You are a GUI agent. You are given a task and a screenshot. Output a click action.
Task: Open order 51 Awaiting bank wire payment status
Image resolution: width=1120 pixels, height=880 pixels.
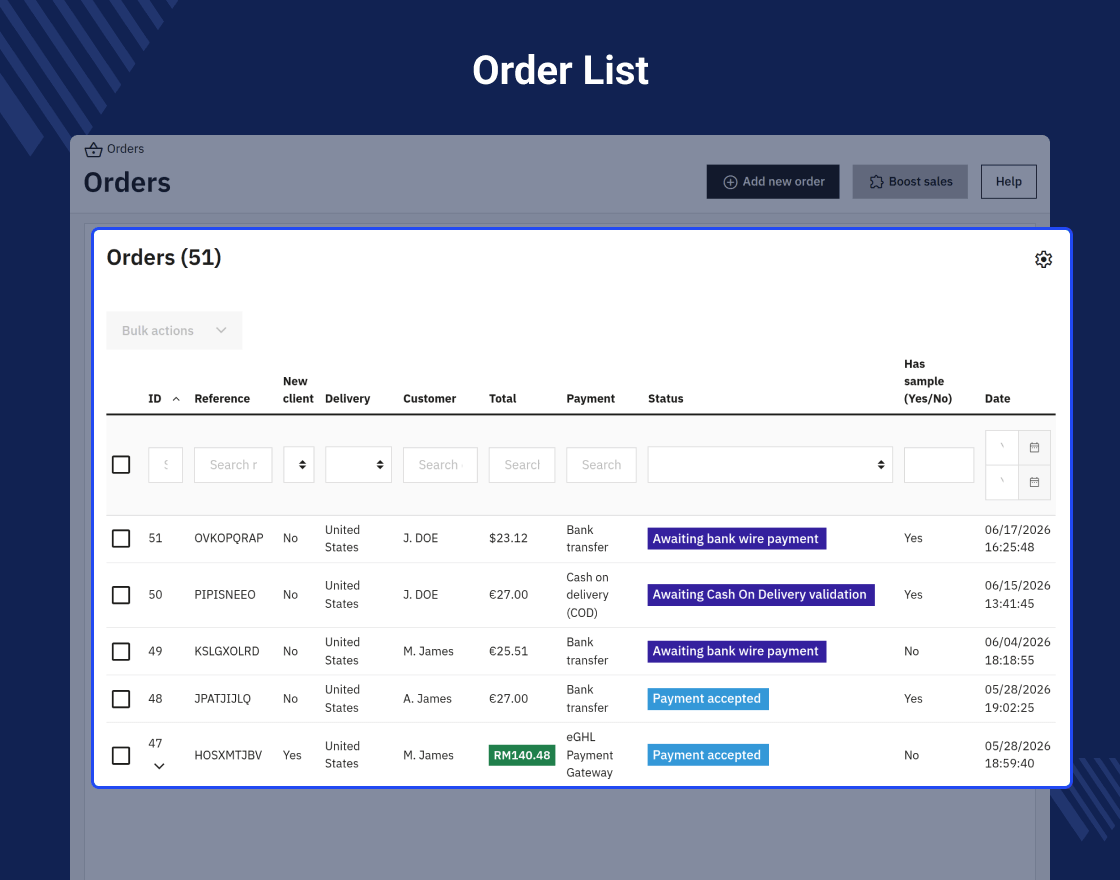tap(736, 539)
